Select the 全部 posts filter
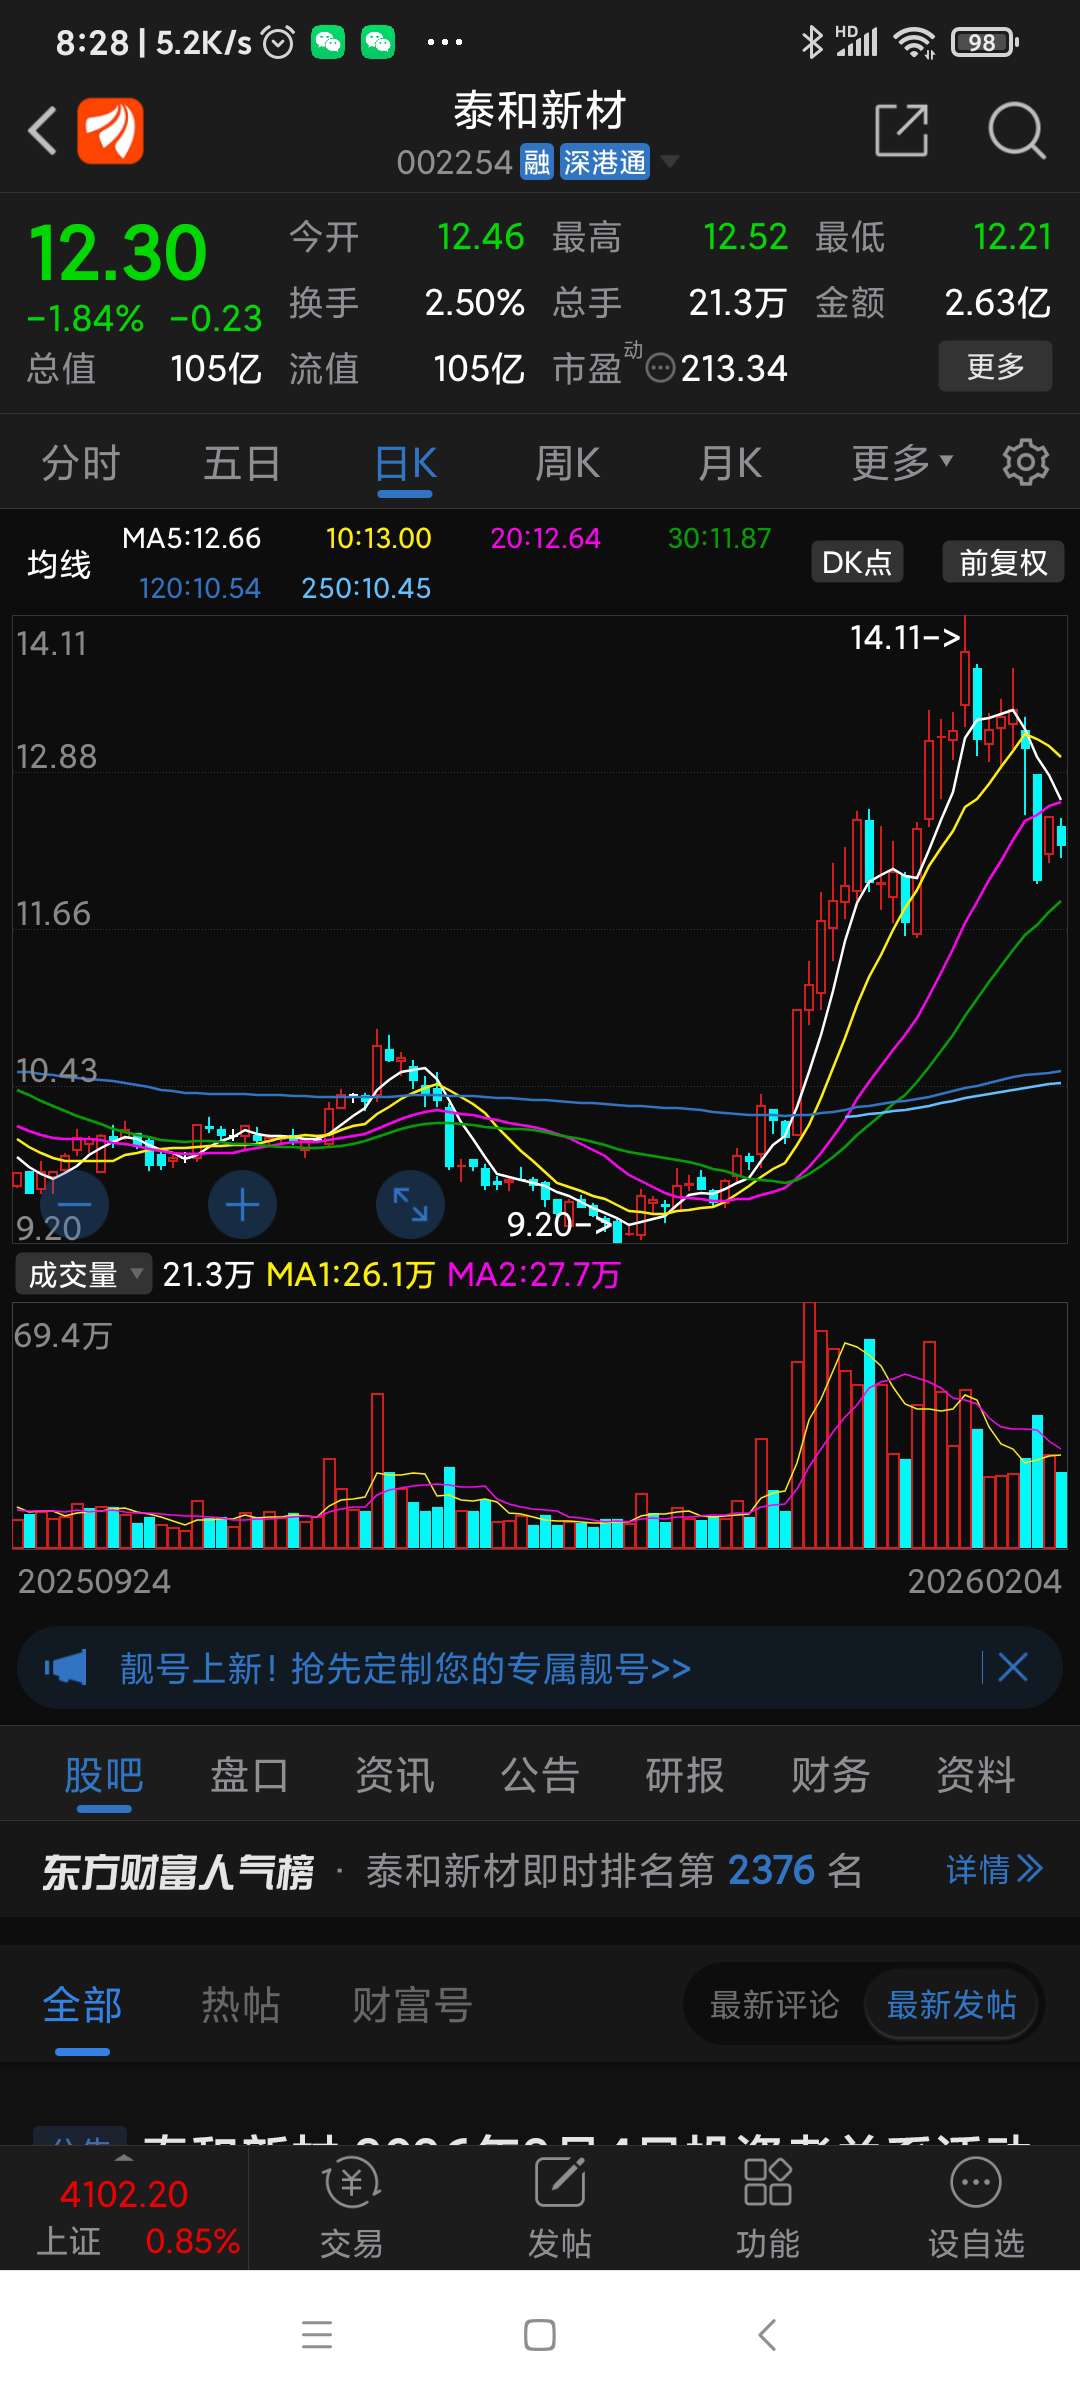Viewport: 1080px width, 2400px height. point(82,2005)
